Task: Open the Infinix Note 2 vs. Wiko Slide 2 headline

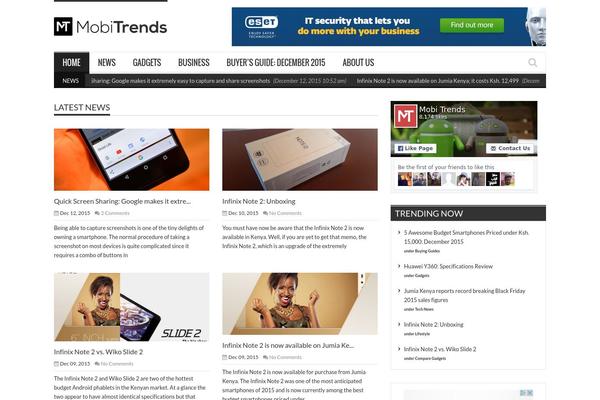Action: click(x=98, y=352)
